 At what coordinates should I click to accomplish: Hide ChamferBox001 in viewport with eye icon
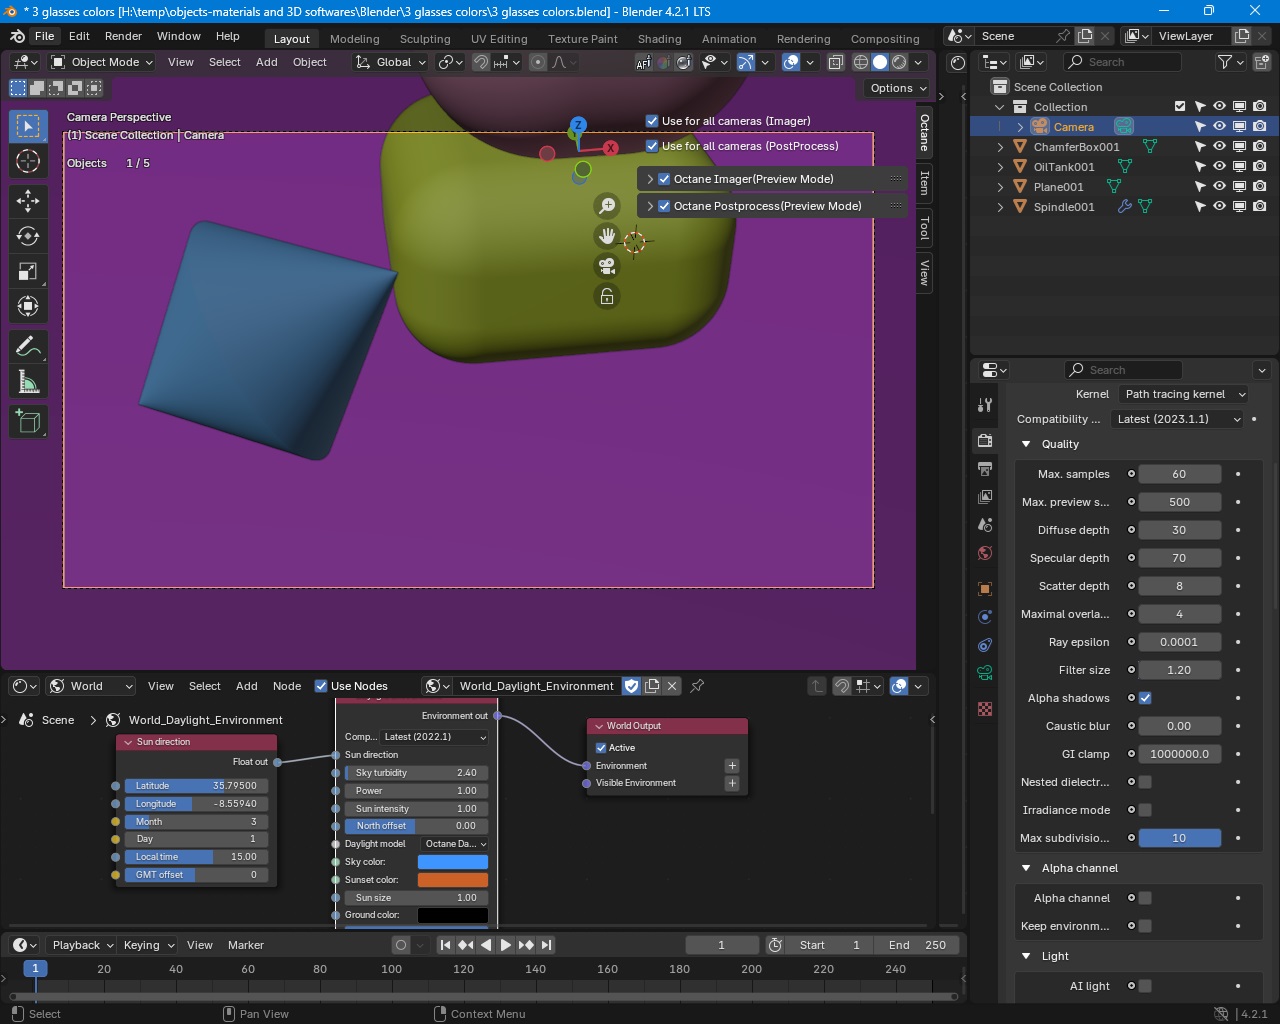coord(1219,147)
